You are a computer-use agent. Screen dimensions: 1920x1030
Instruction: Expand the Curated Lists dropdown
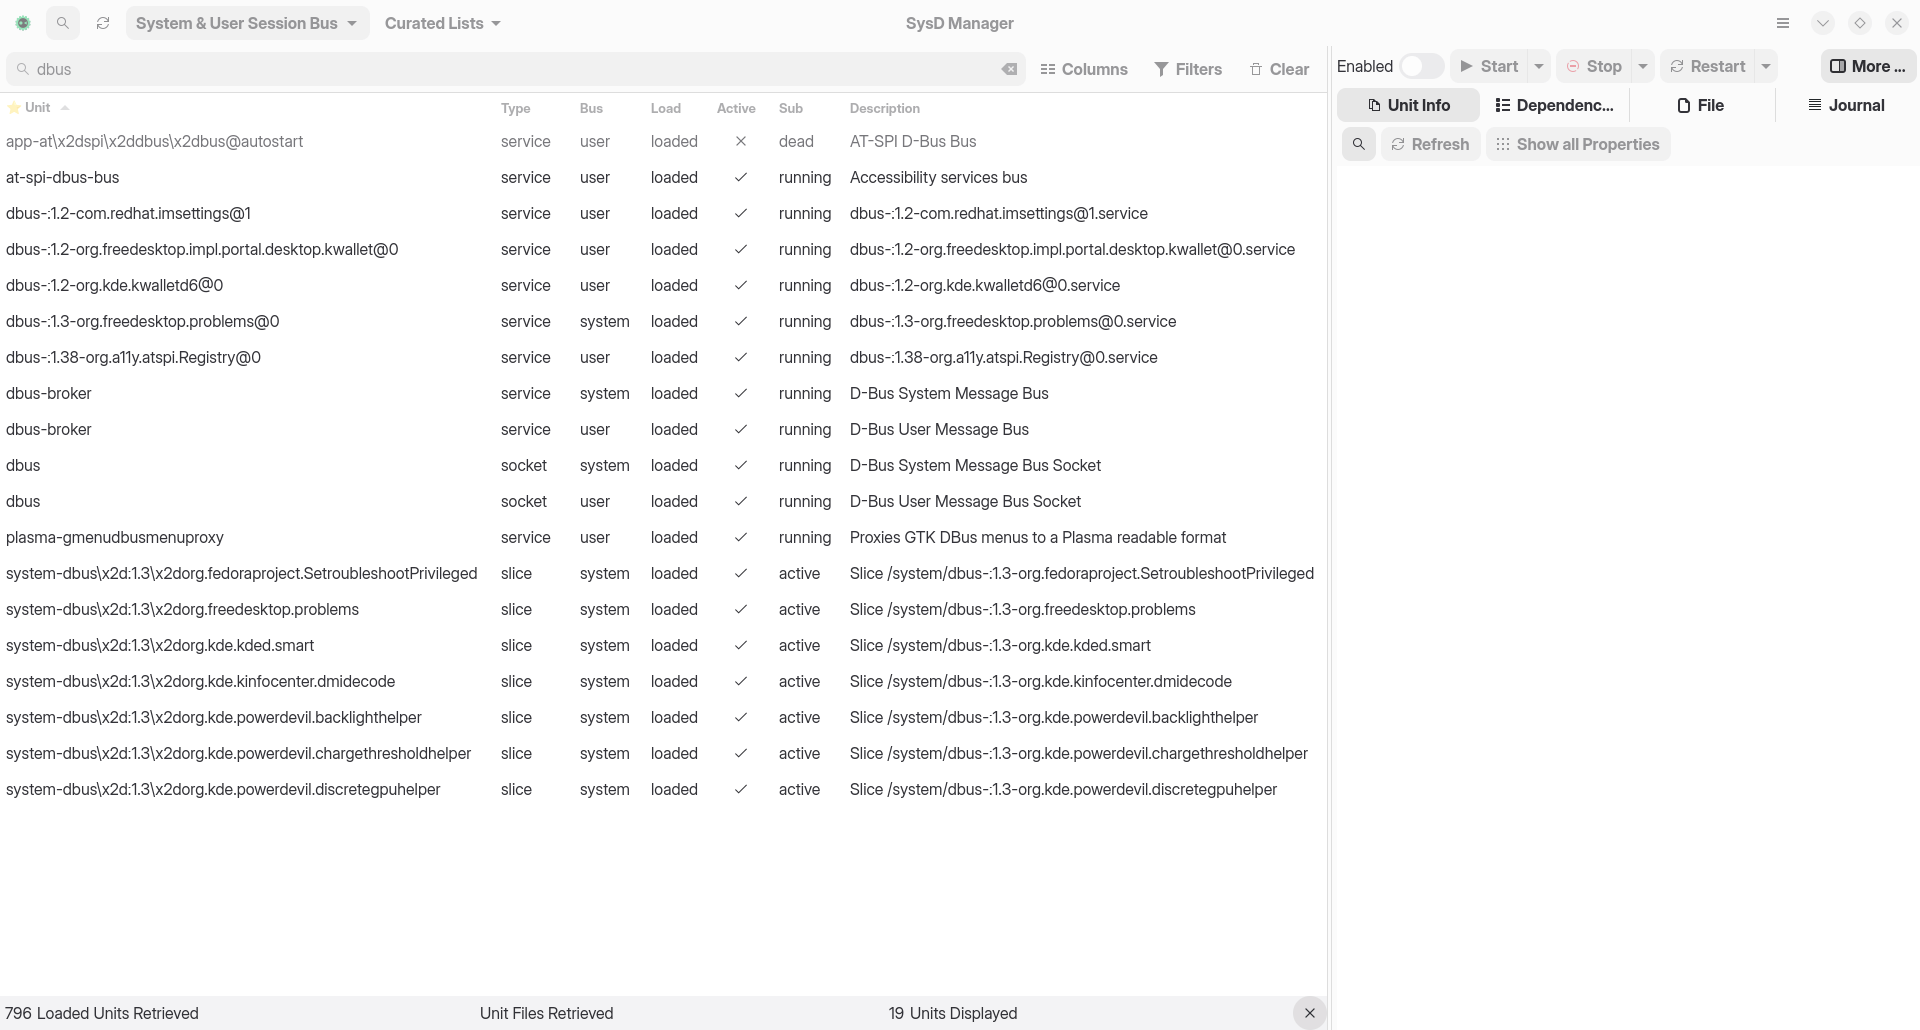point(442,23)
